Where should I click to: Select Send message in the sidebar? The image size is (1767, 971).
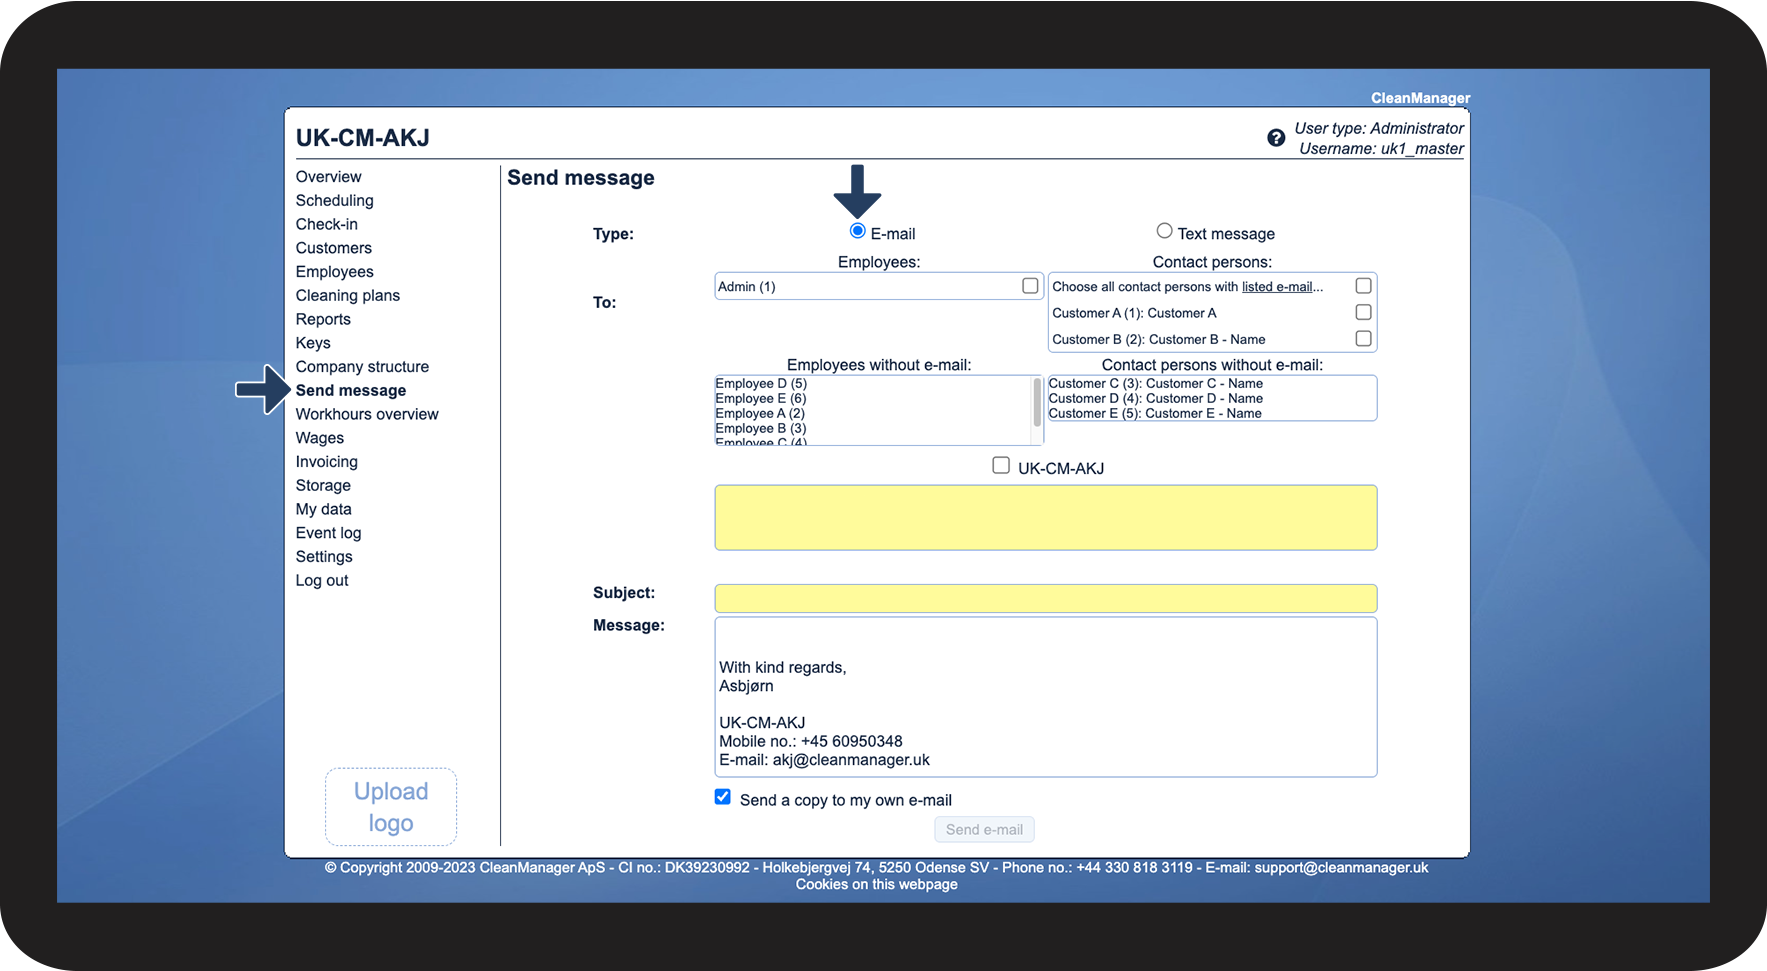[x=351, y=391]
